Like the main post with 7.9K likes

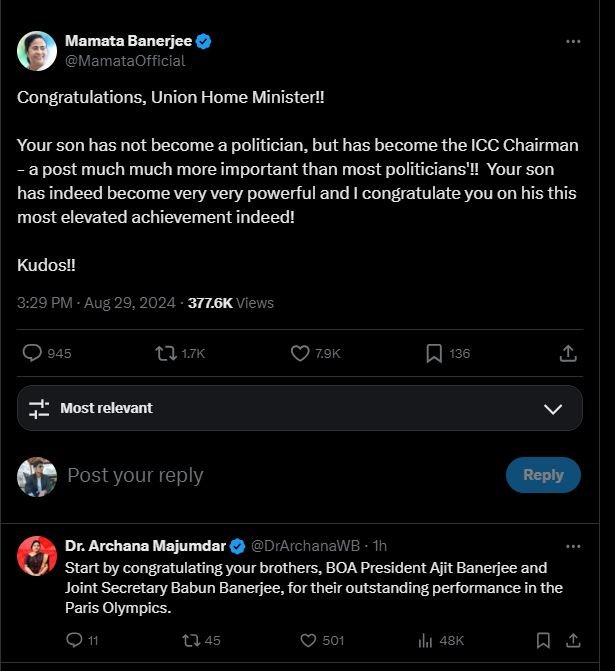pos(300,353)
